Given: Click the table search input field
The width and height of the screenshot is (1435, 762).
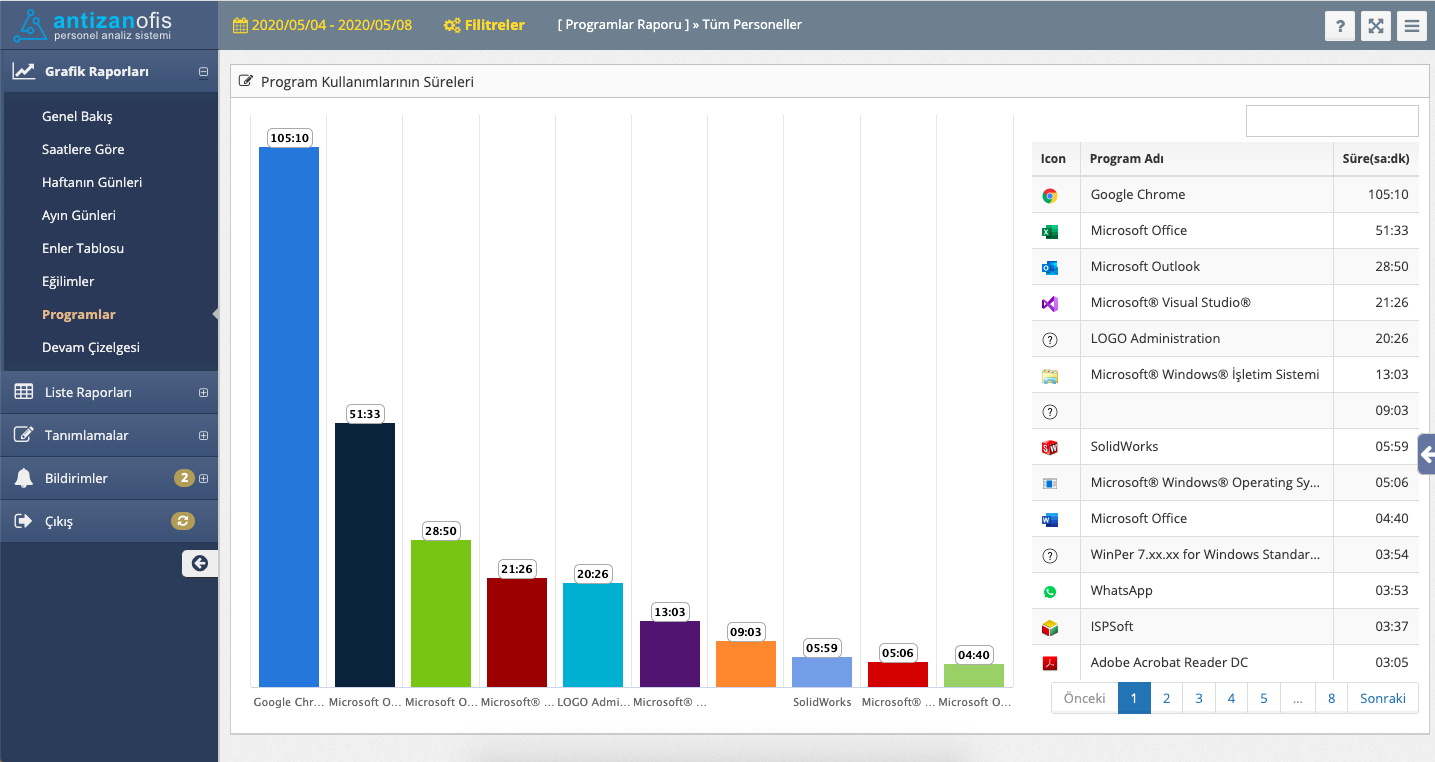Looking at the screenshot, I should (x=1332, y=121).
